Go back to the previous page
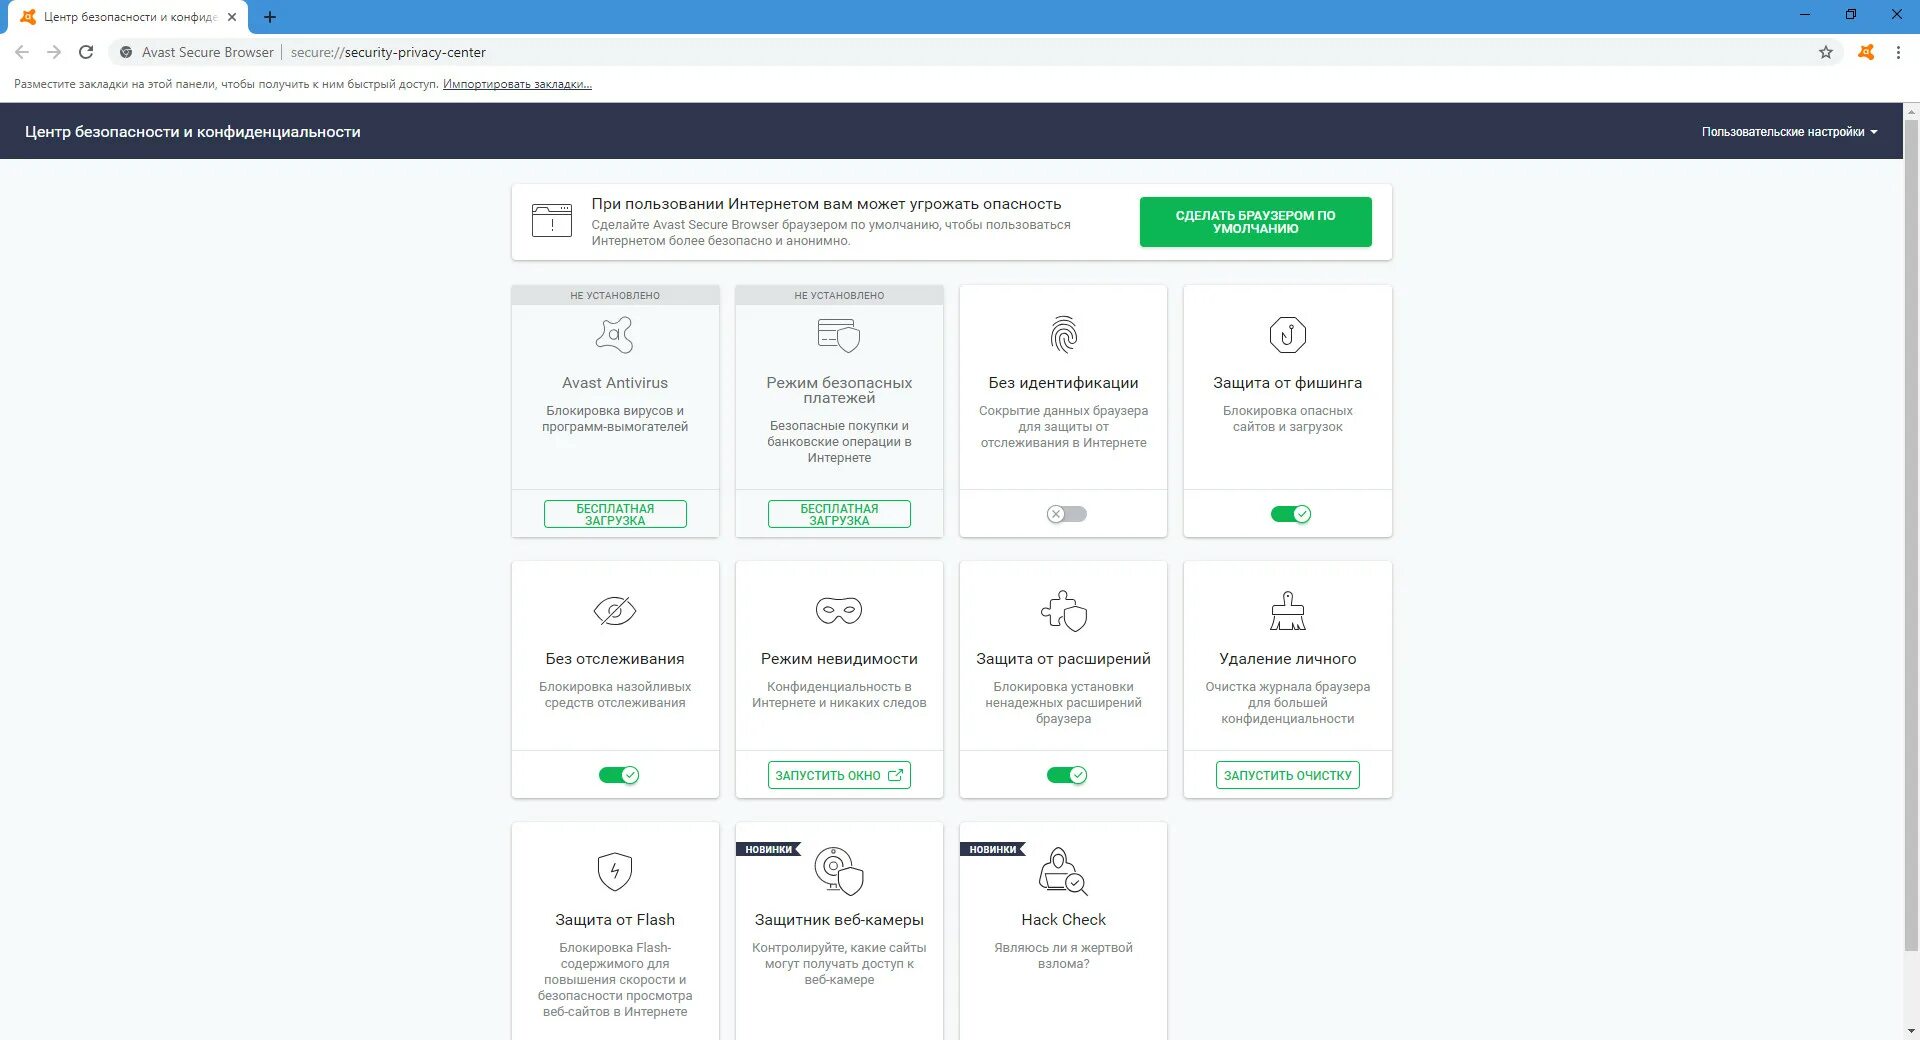This screenshot has height=1040, width=1920. [x=22, y=52]
